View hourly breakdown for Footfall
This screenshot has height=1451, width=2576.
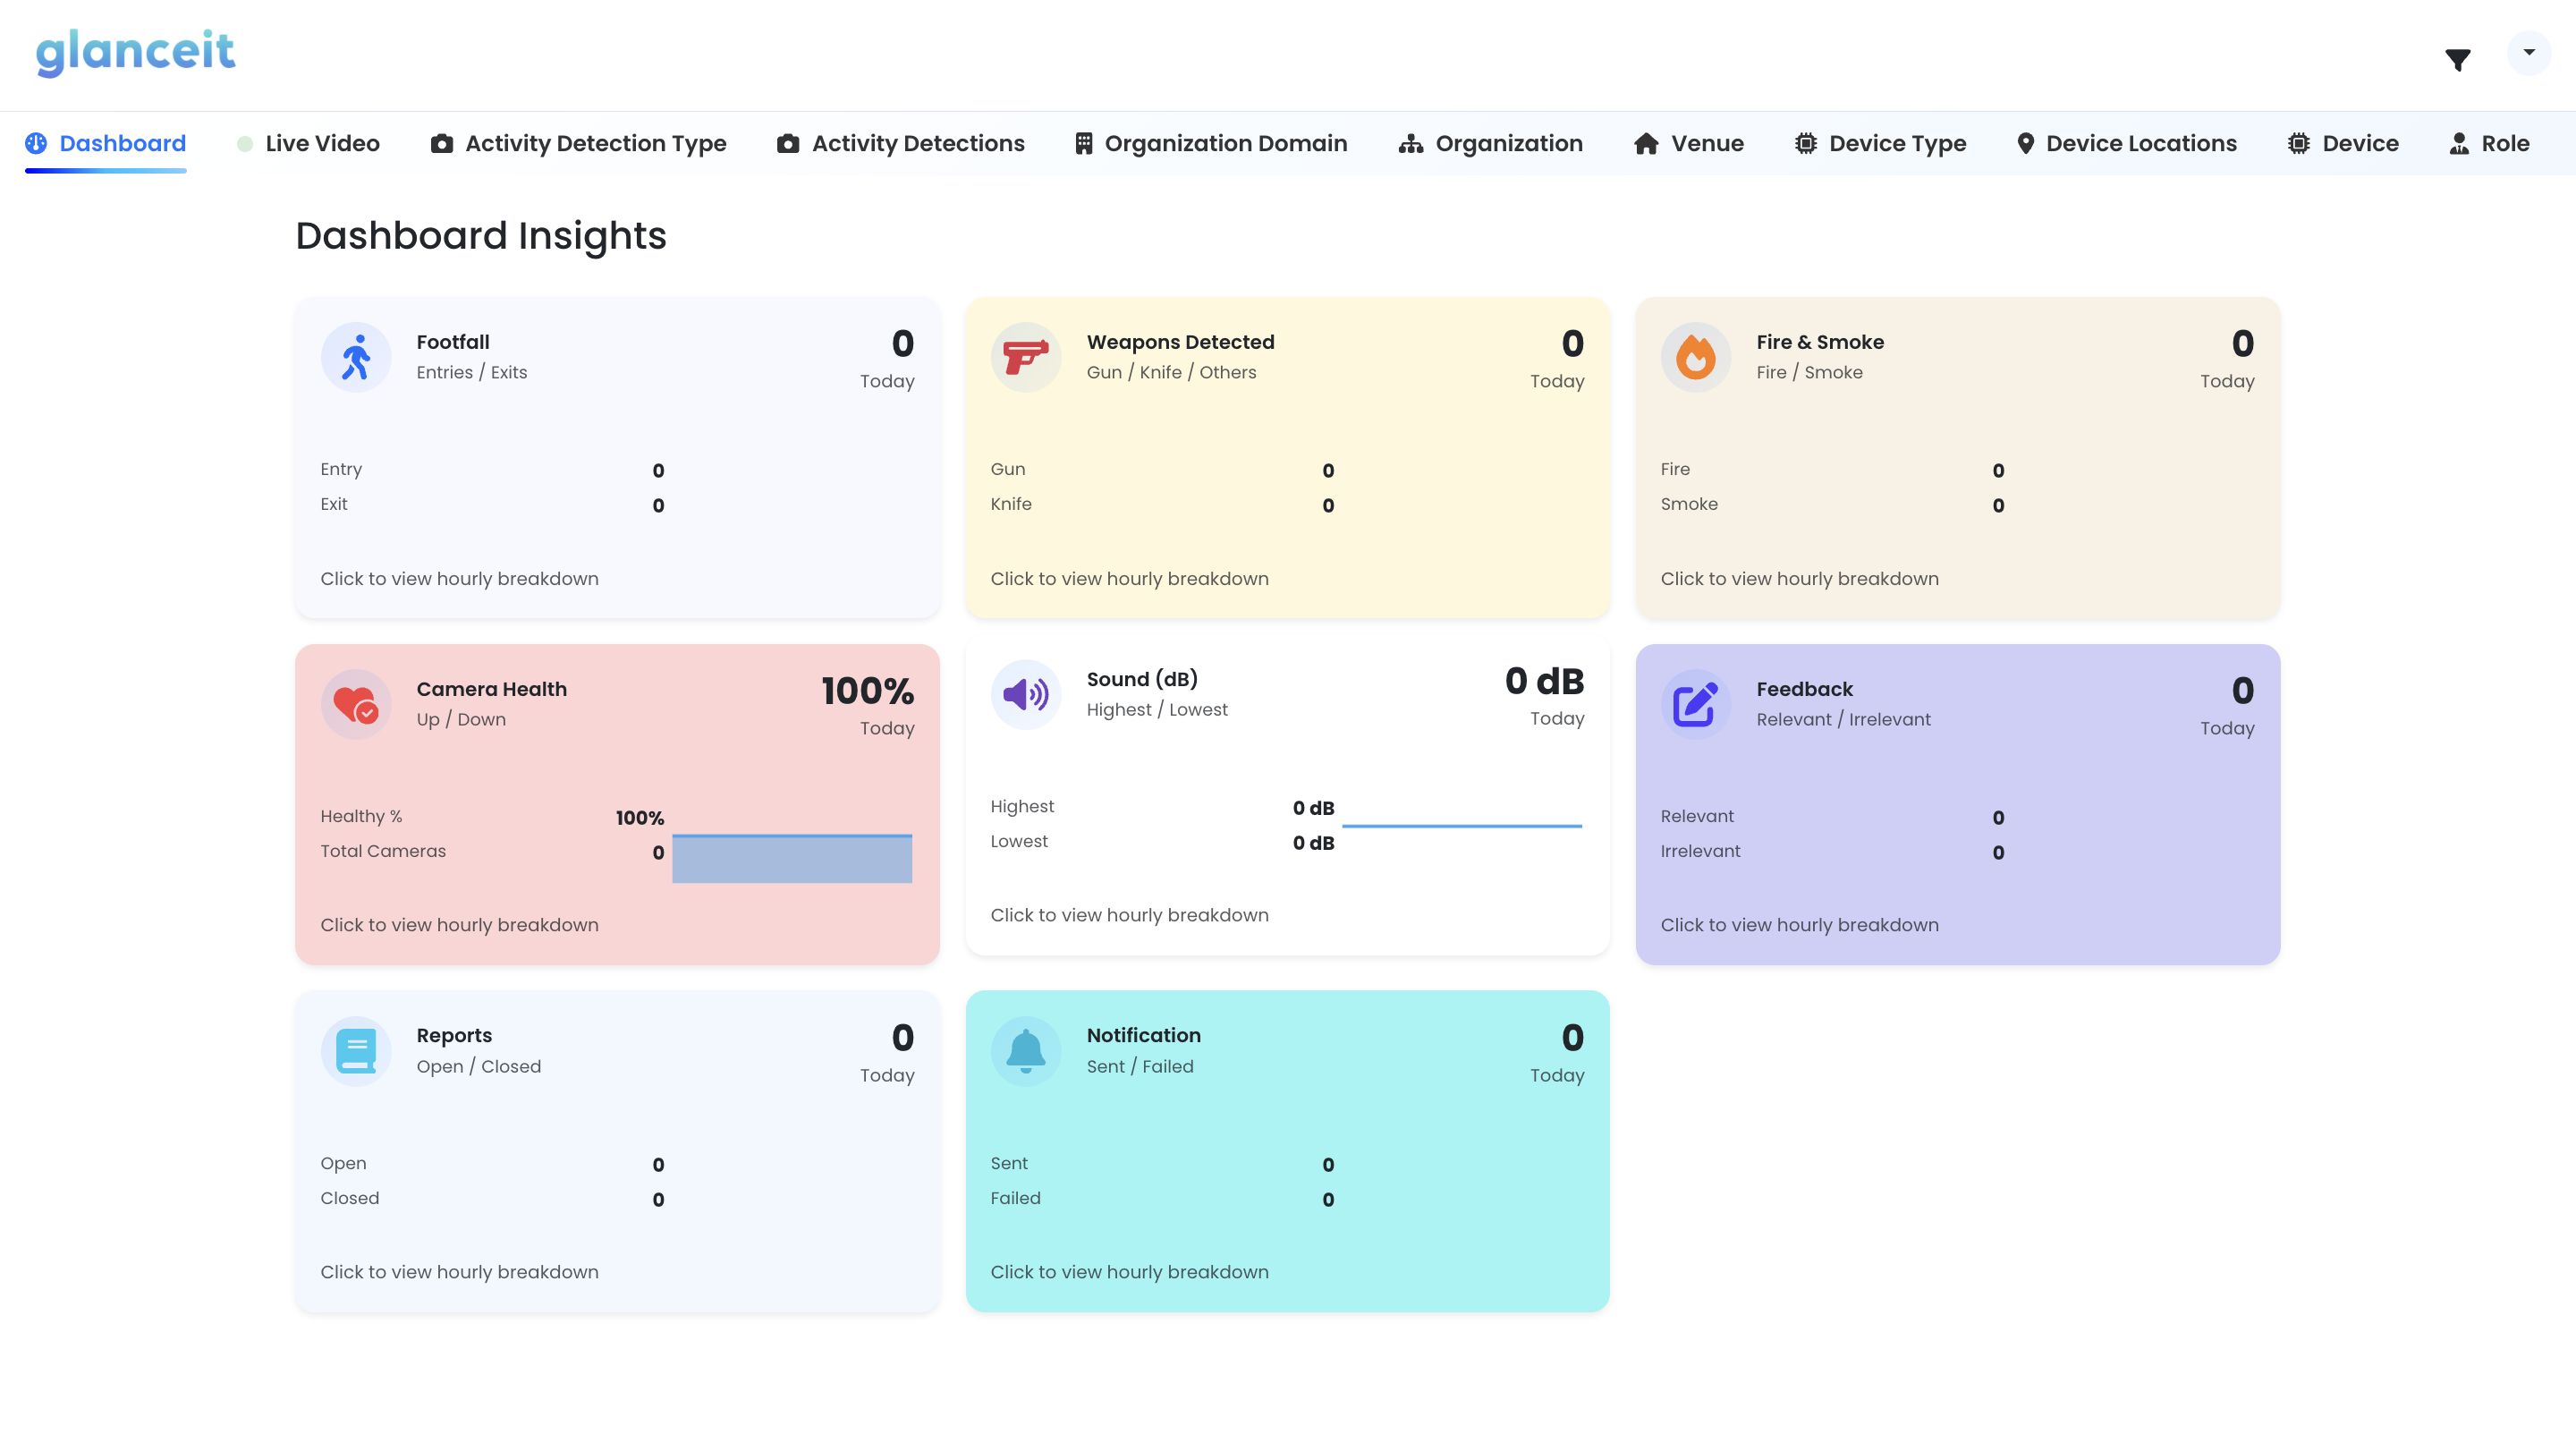point(459,578)
